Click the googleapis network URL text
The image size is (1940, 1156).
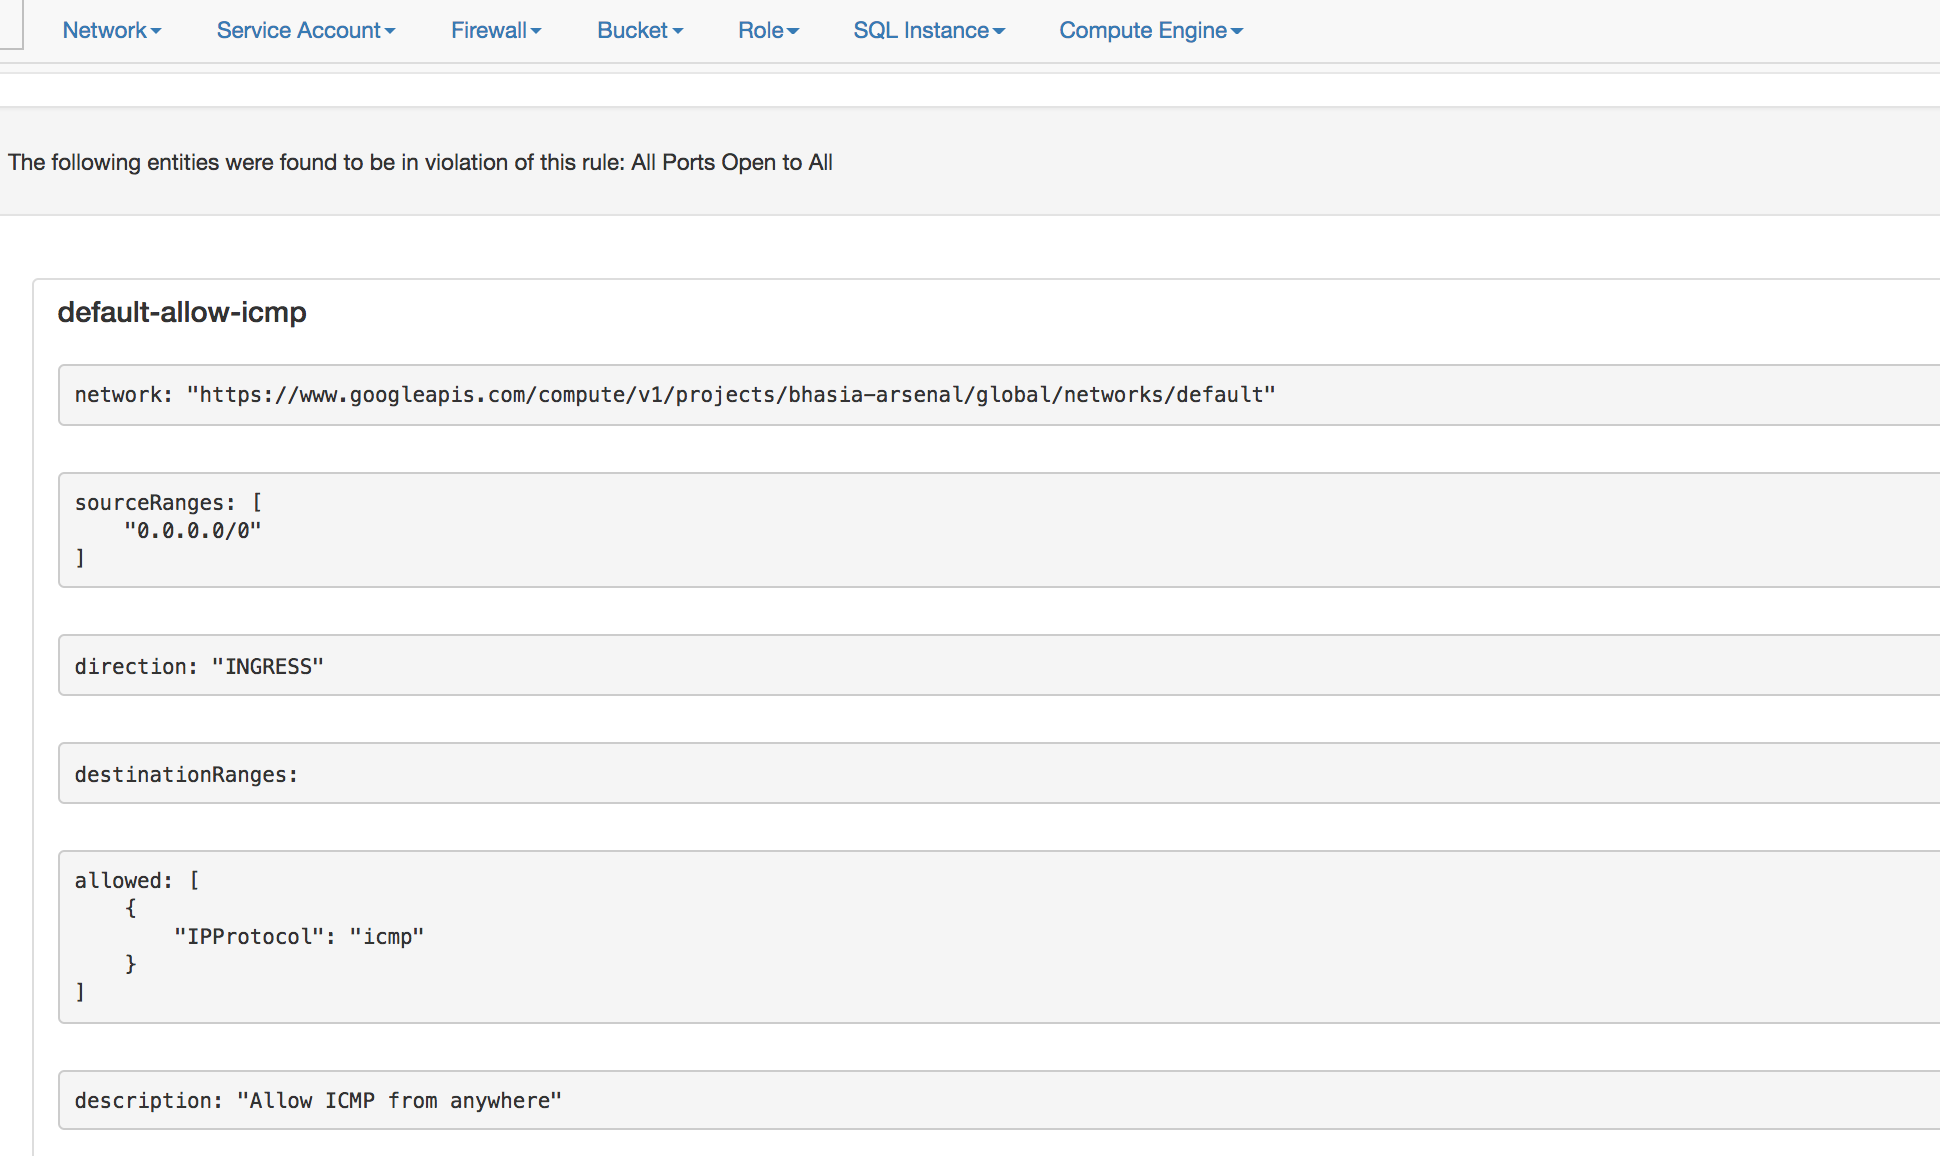pyautogui.click(x=730, y=395)
